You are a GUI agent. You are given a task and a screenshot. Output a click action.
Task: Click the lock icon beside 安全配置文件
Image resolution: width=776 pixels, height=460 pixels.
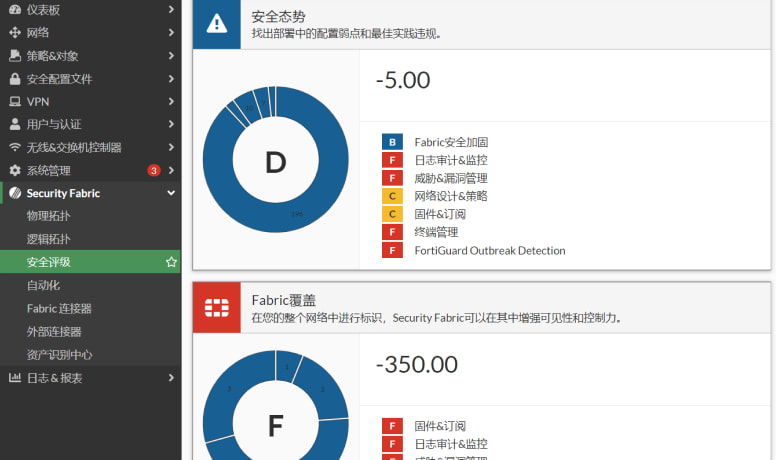coord(15,79)
